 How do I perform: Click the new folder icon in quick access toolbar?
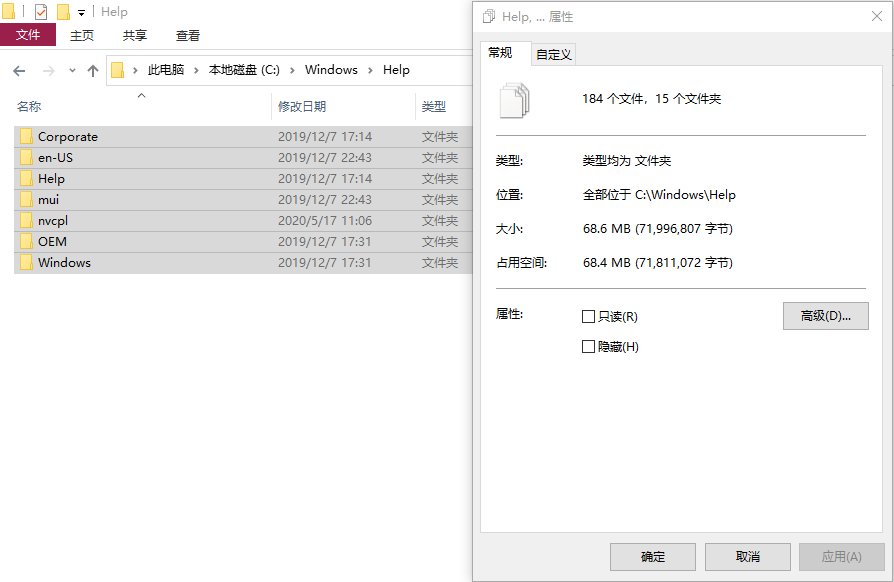click(x=63, y=12)
